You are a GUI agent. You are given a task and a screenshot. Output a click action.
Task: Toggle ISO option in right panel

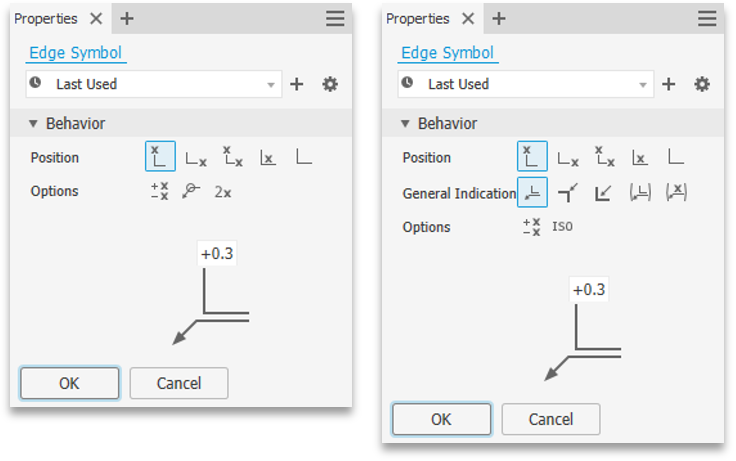[x=562, y=226]
